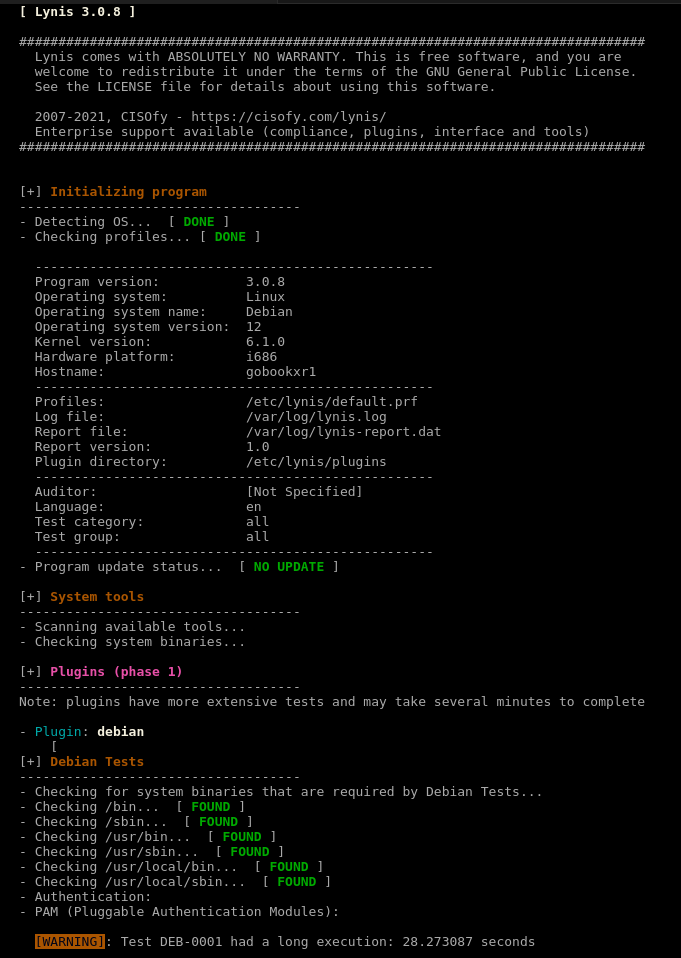The height and width of the screenshot is (958, 681).
Task: Click DONE status next to Detecting OS
Action: coord(199,222)
